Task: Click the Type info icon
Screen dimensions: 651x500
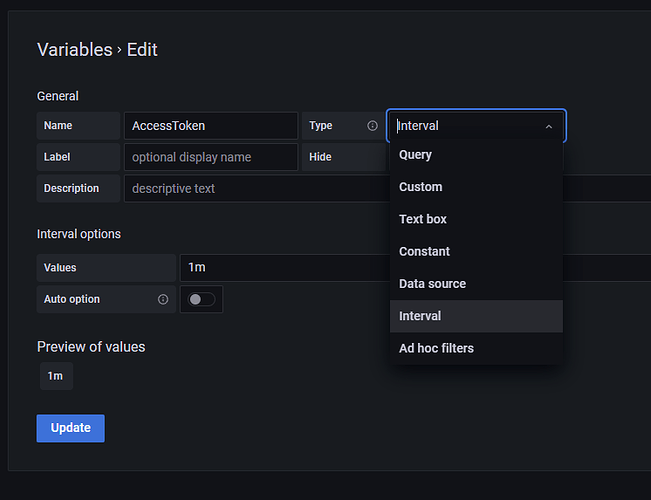Action: pos(372,126)
